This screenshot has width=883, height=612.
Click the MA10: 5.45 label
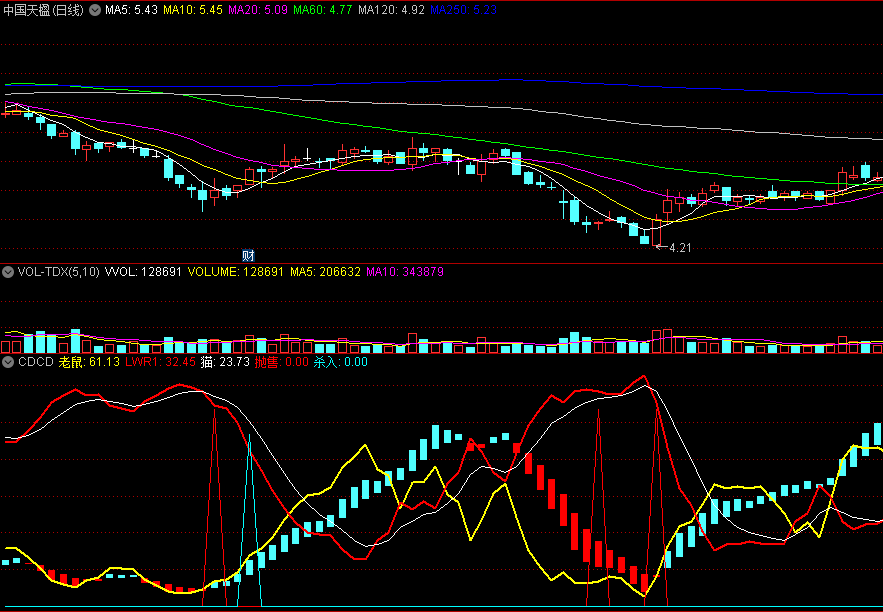click(x=195, y=10)
